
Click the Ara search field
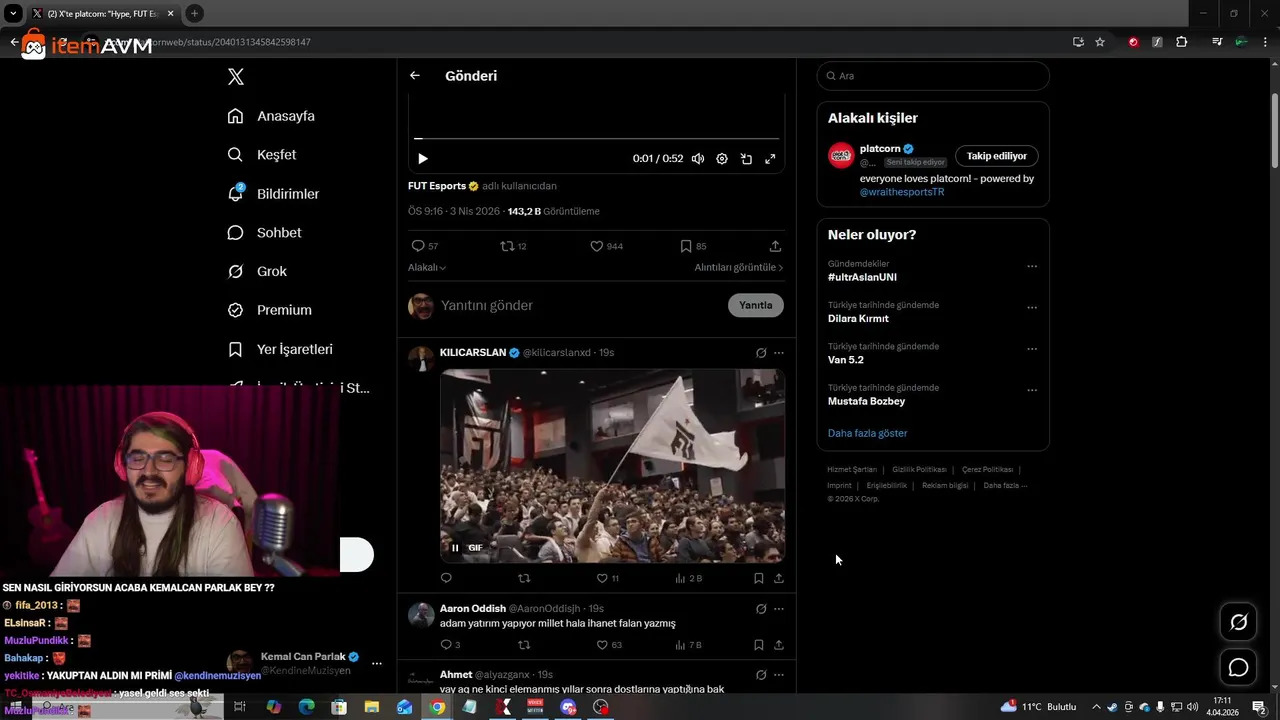point(933,76)
